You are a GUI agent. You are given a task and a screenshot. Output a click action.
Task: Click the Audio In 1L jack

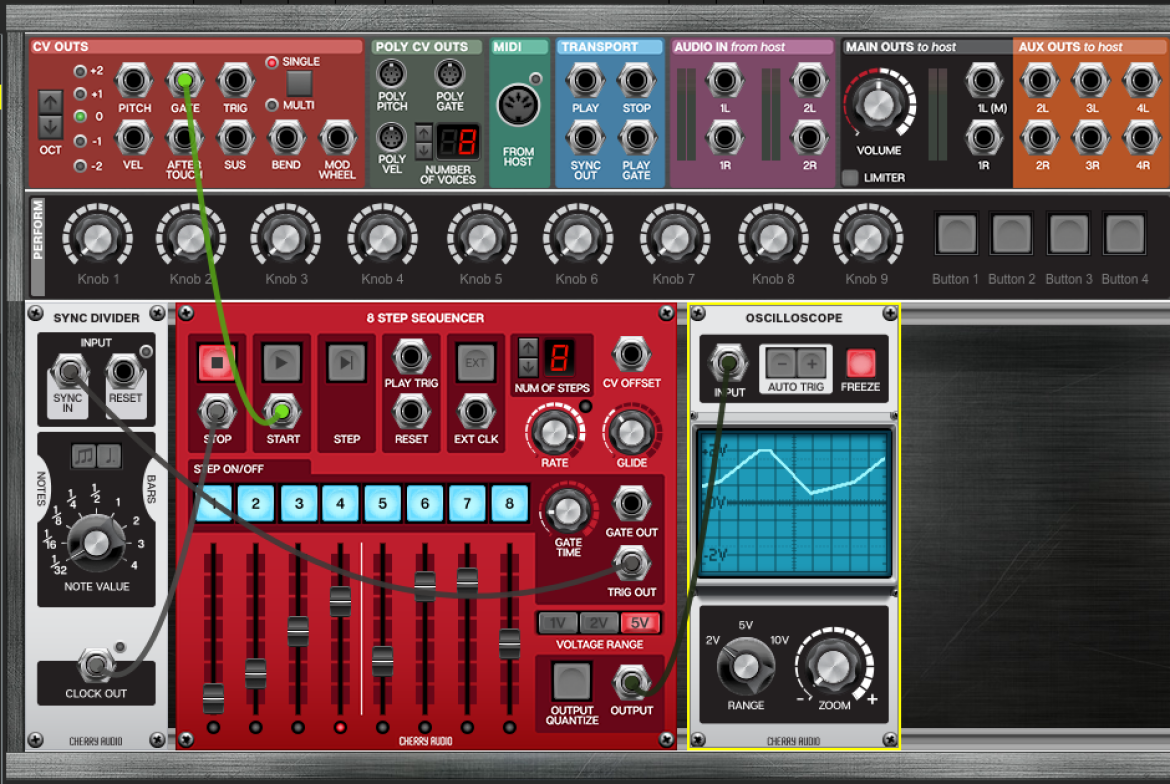724,81
